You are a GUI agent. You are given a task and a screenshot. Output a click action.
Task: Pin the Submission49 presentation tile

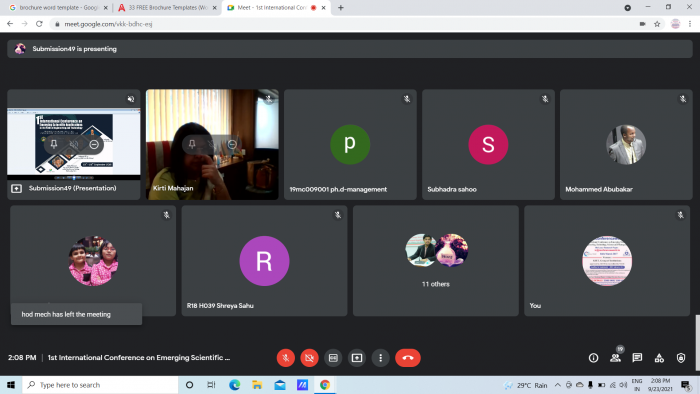pyautogui.click(x=54, y=144)
